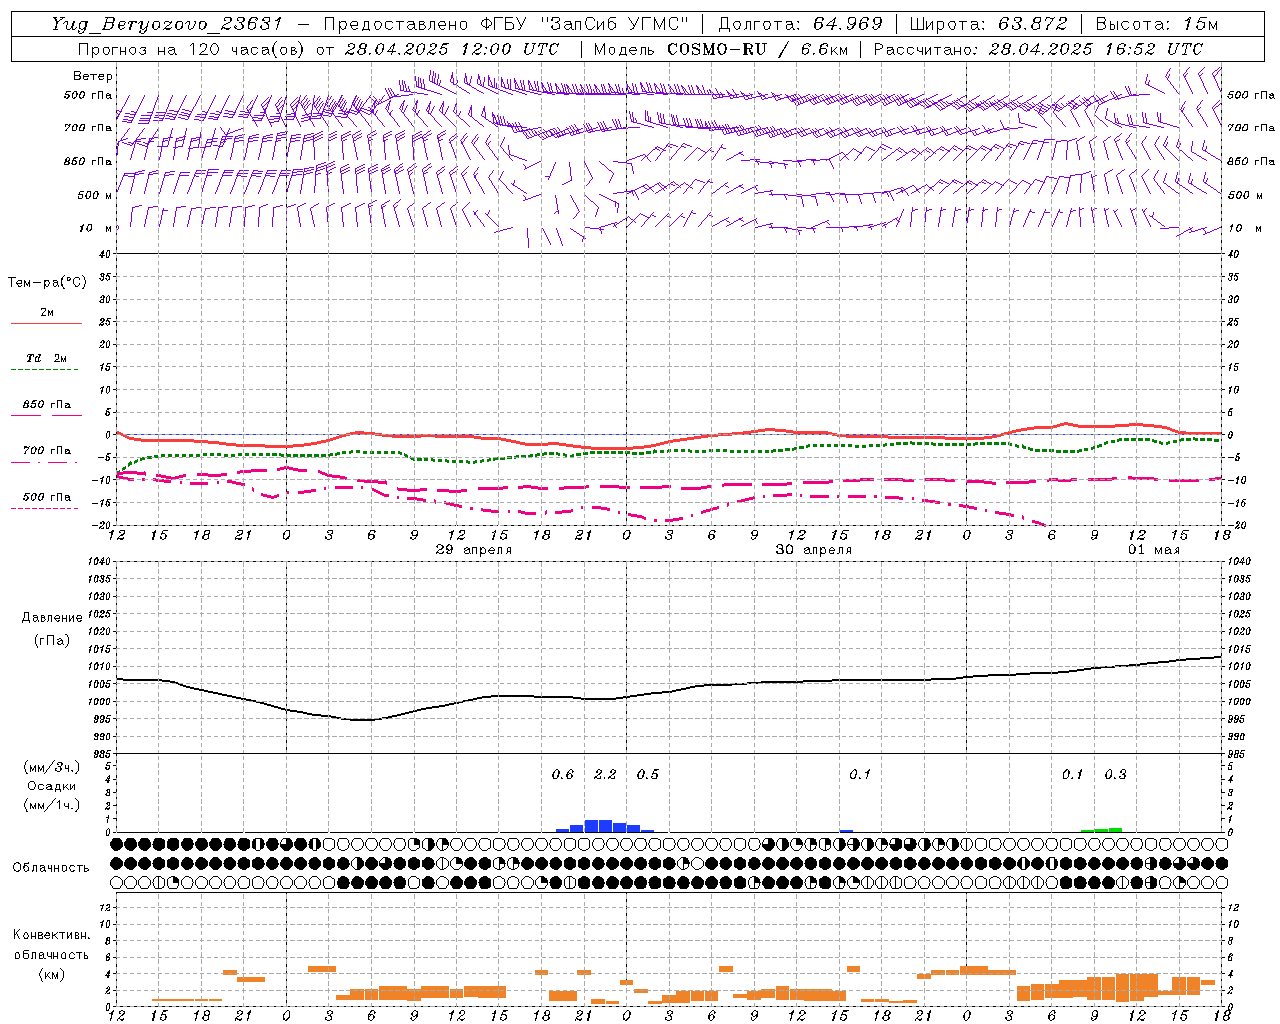
Task: Click the forecast line Прогноз на 120 часа(ов)
Action: (192, 49)
